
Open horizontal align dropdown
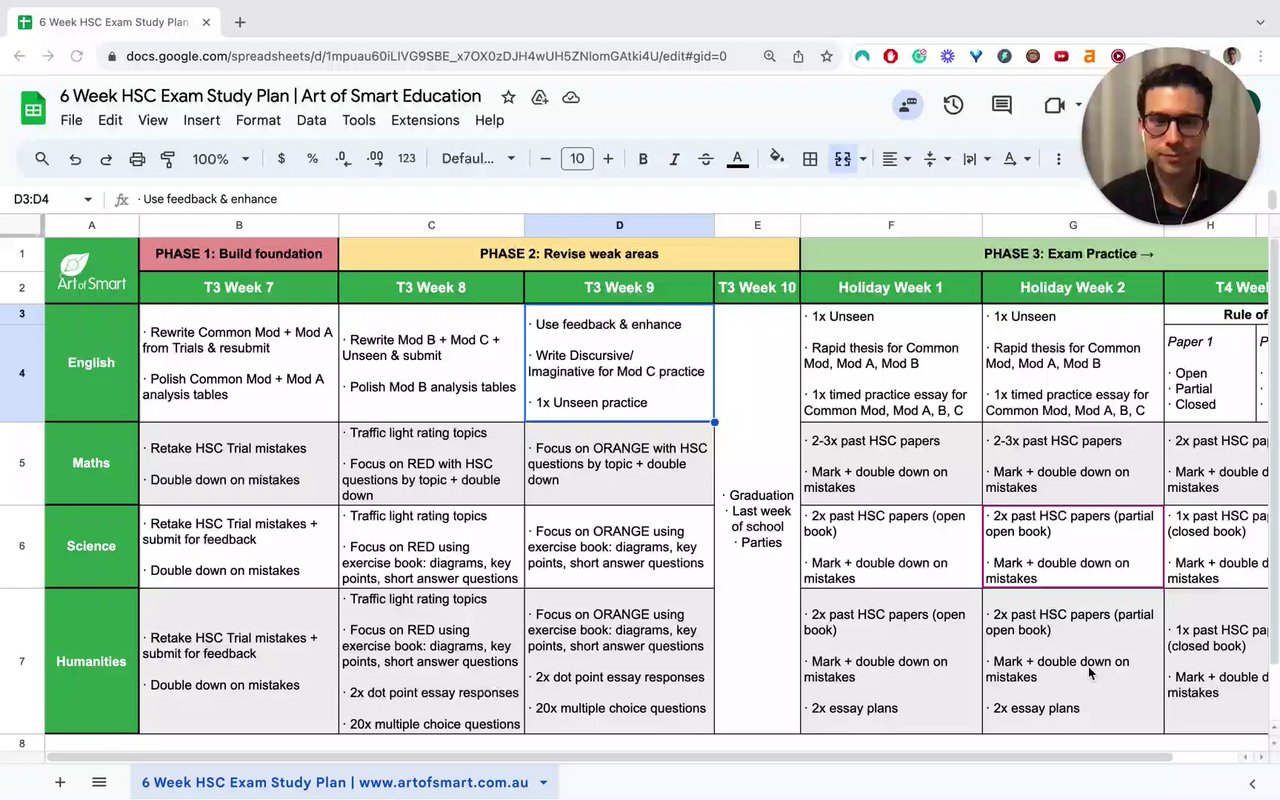896,159
